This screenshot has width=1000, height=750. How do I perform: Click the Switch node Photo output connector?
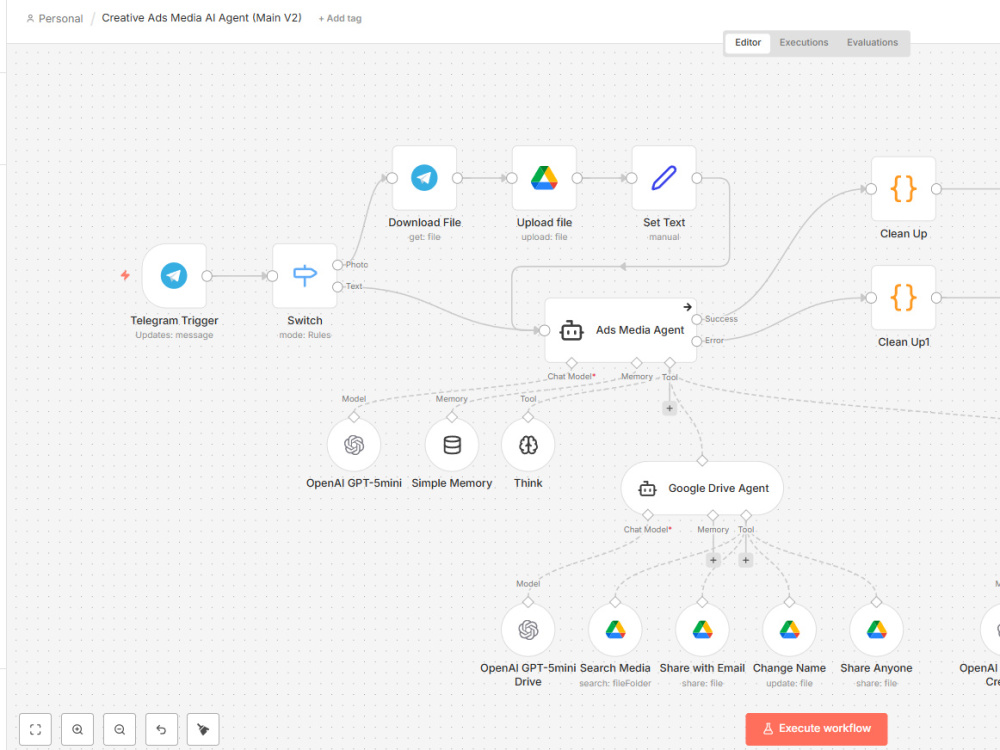[x=337, y=265]
